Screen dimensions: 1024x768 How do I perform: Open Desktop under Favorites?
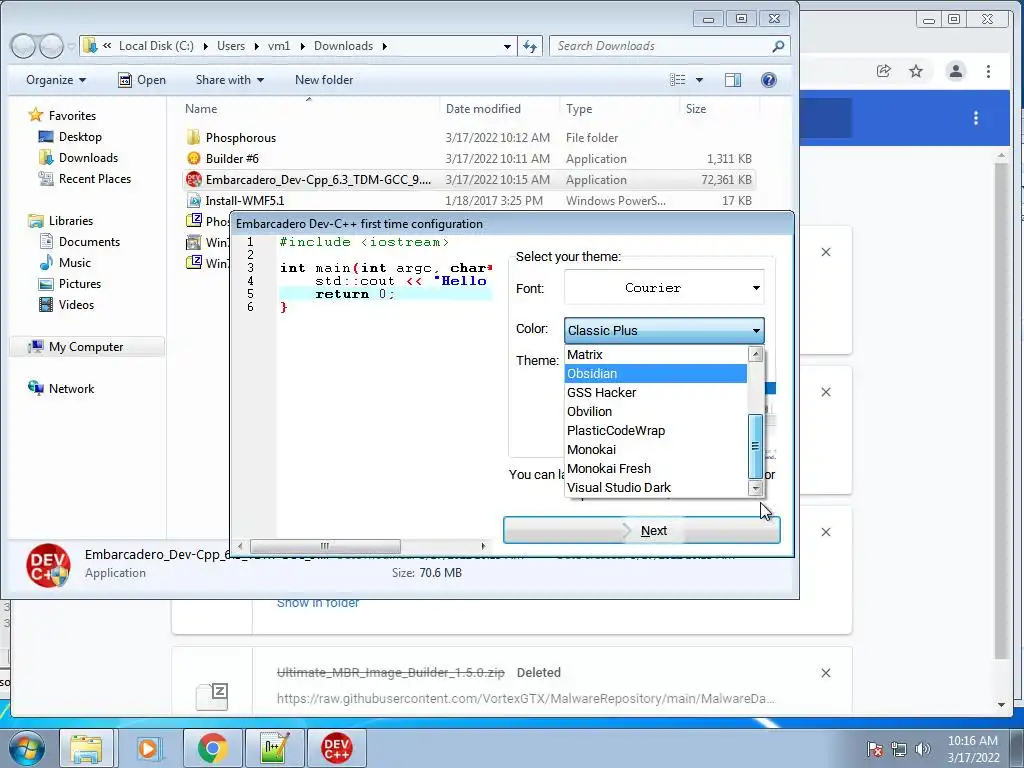pos(80,136)
